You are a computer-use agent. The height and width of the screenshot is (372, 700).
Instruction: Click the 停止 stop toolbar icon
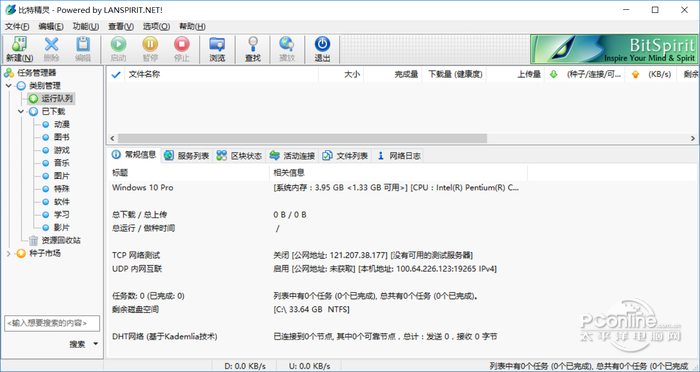coord(182,49)
